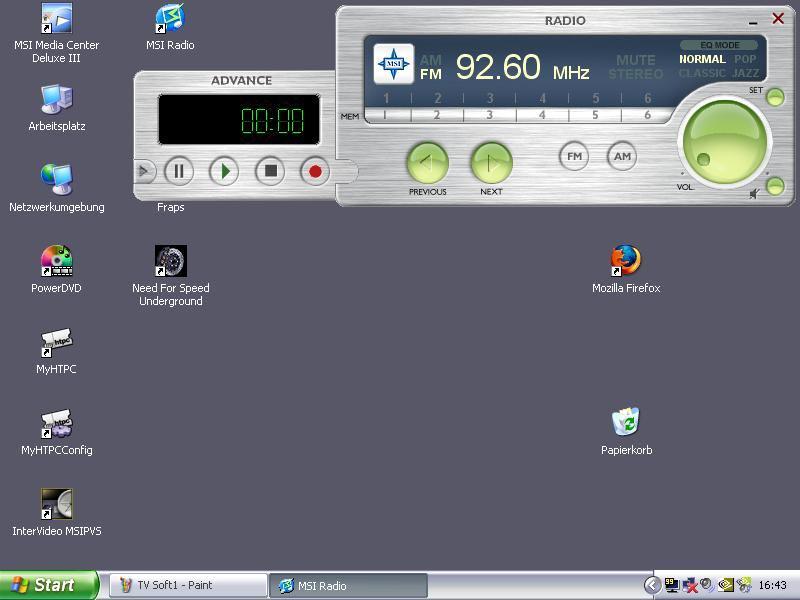Click the disconnected network tray icon
Screen dimensions: 800x600
(x=689, y=585)
